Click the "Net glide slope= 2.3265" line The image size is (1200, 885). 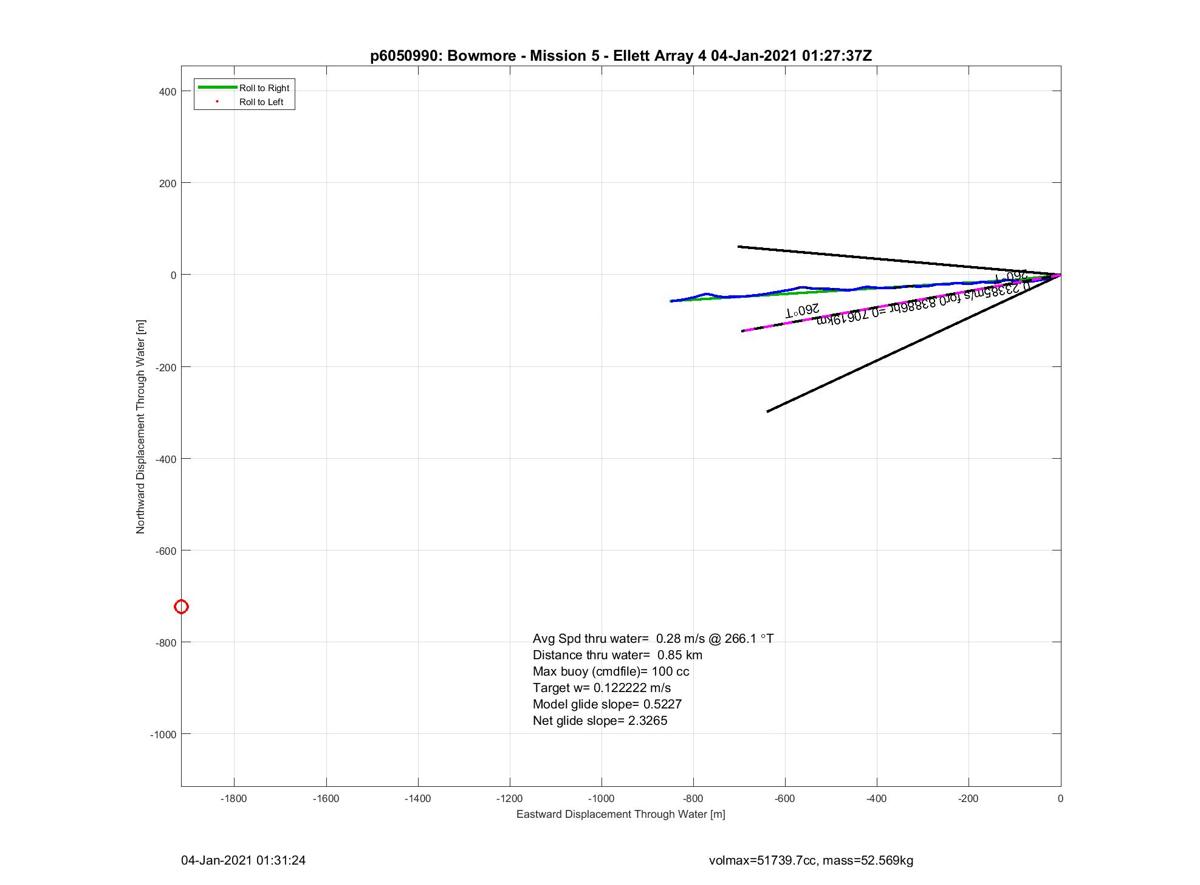pyautogui.click(x=600, y=720)
